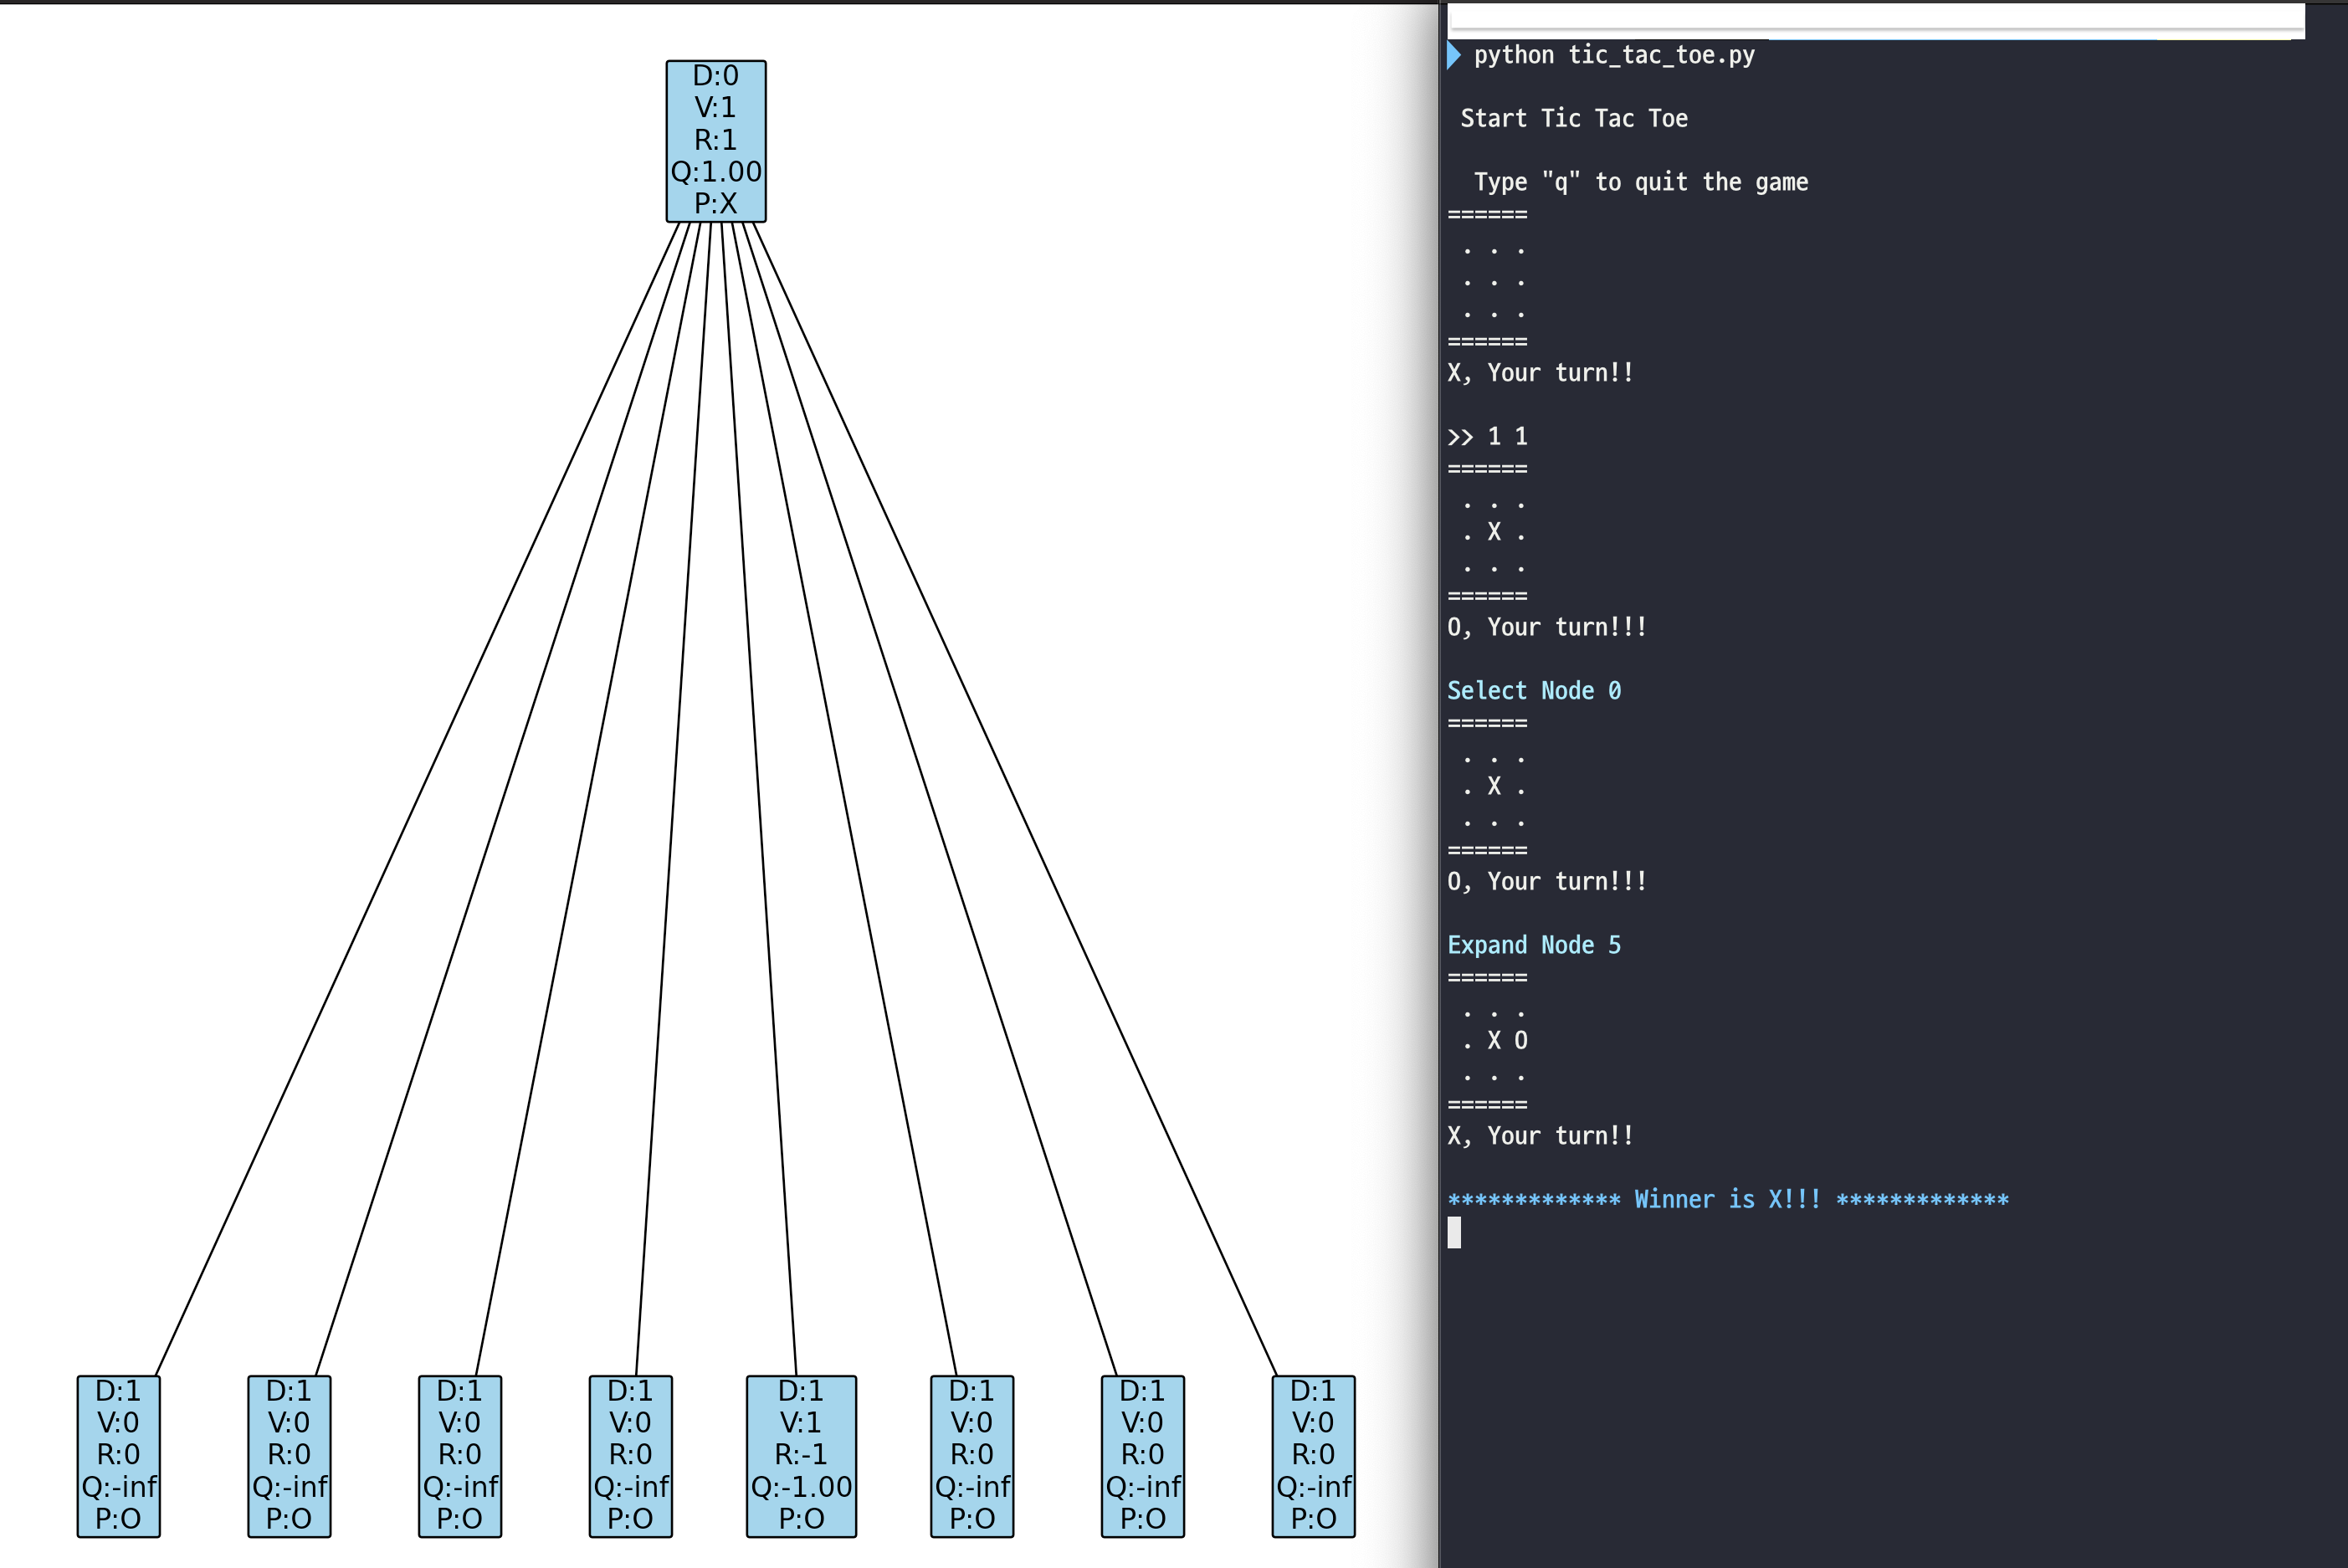Click the child node immediately right of Q:-1.00 node
Image resolution: width=2348 pixels, height=1568 pixels.
[x=972, y=1456]
